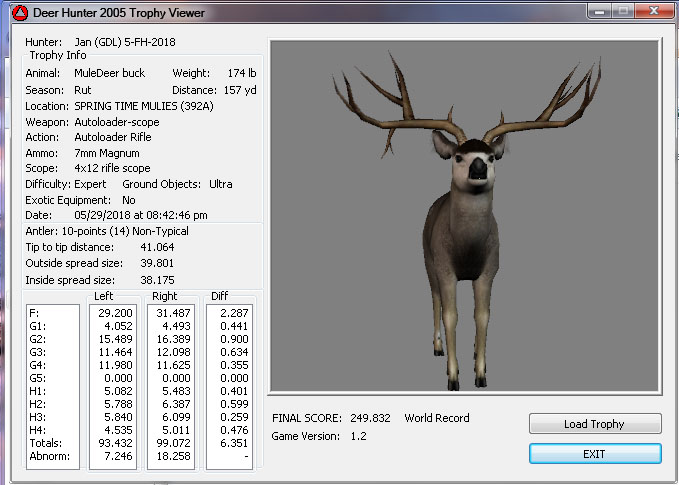Click the FINAL SCORE value 249.832
Viewport: 679px width, 485px height.
(370, 418)
